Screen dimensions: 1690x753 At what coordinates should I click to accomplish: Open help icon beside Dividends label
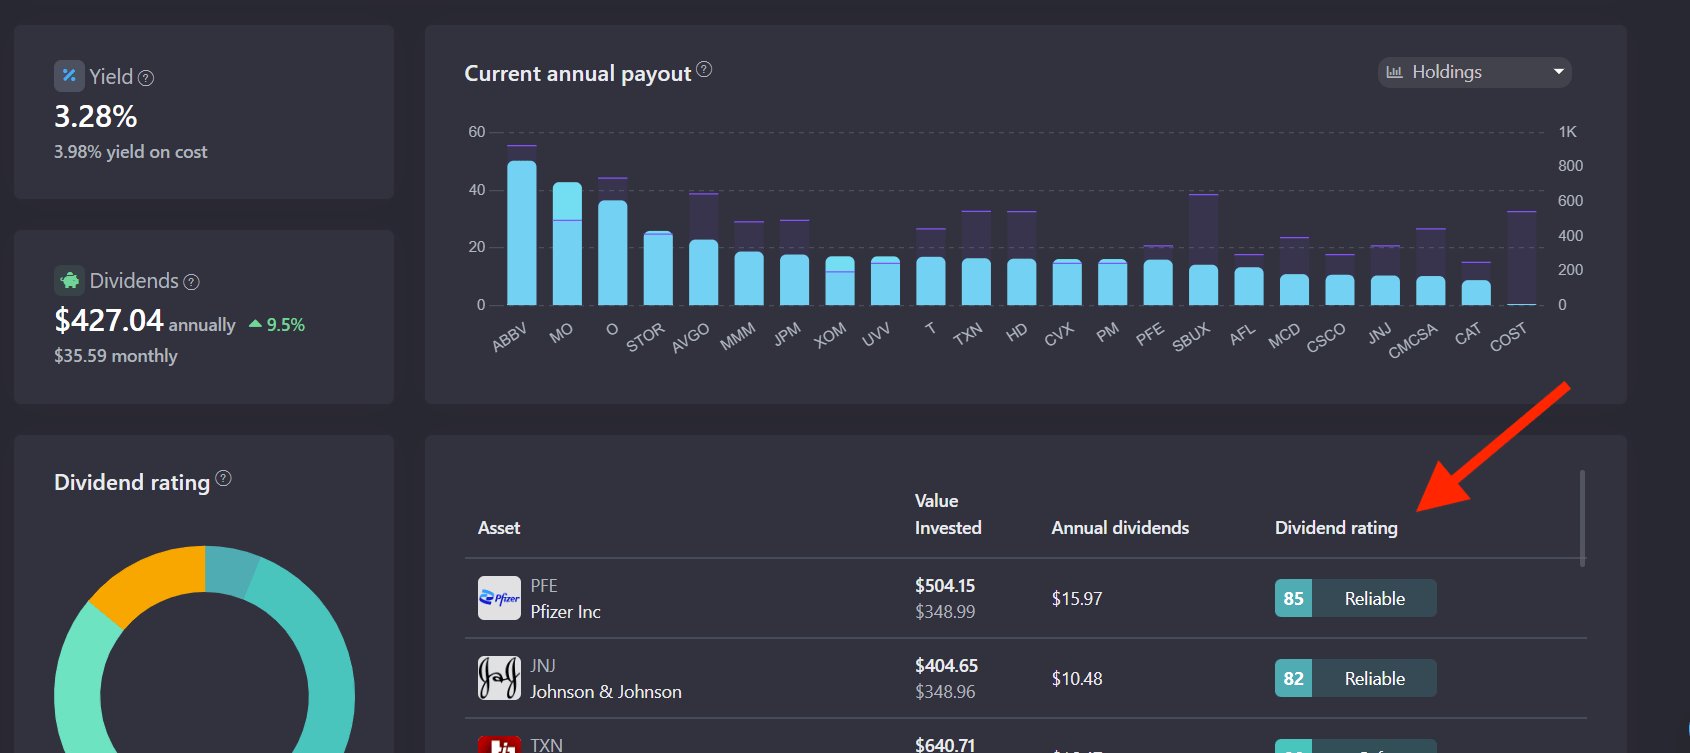pos(192,282)
